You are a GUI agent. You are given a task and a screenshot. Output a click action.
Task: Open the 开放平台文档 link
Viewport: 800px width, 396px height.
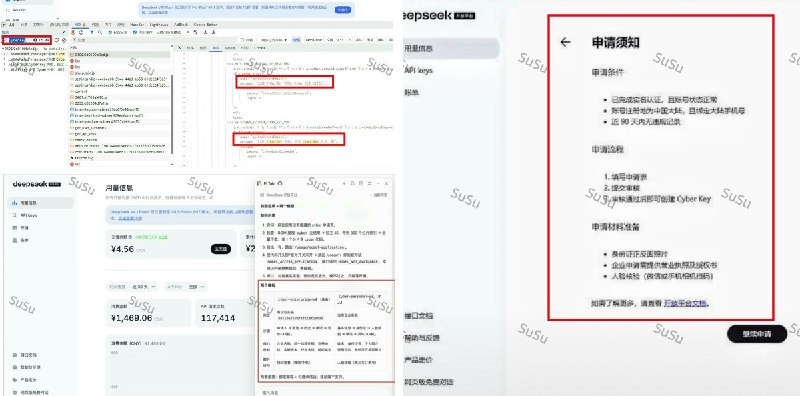686,303
